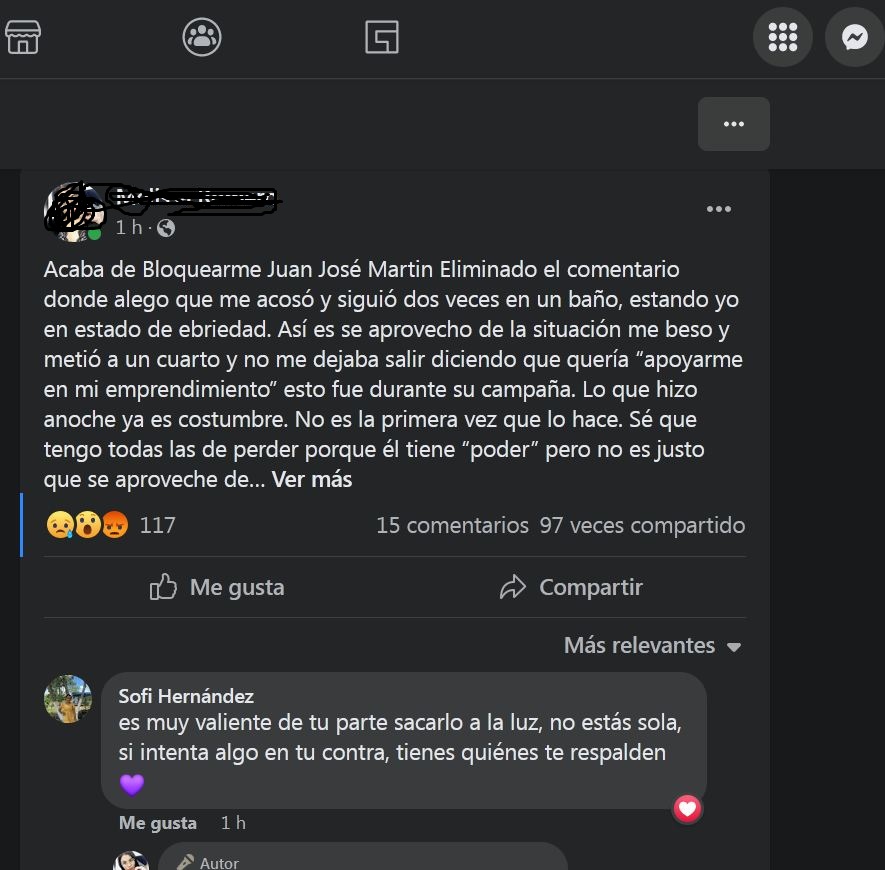Open the Messenger icon
Viewport: 885px width, 870px height.
855,37
